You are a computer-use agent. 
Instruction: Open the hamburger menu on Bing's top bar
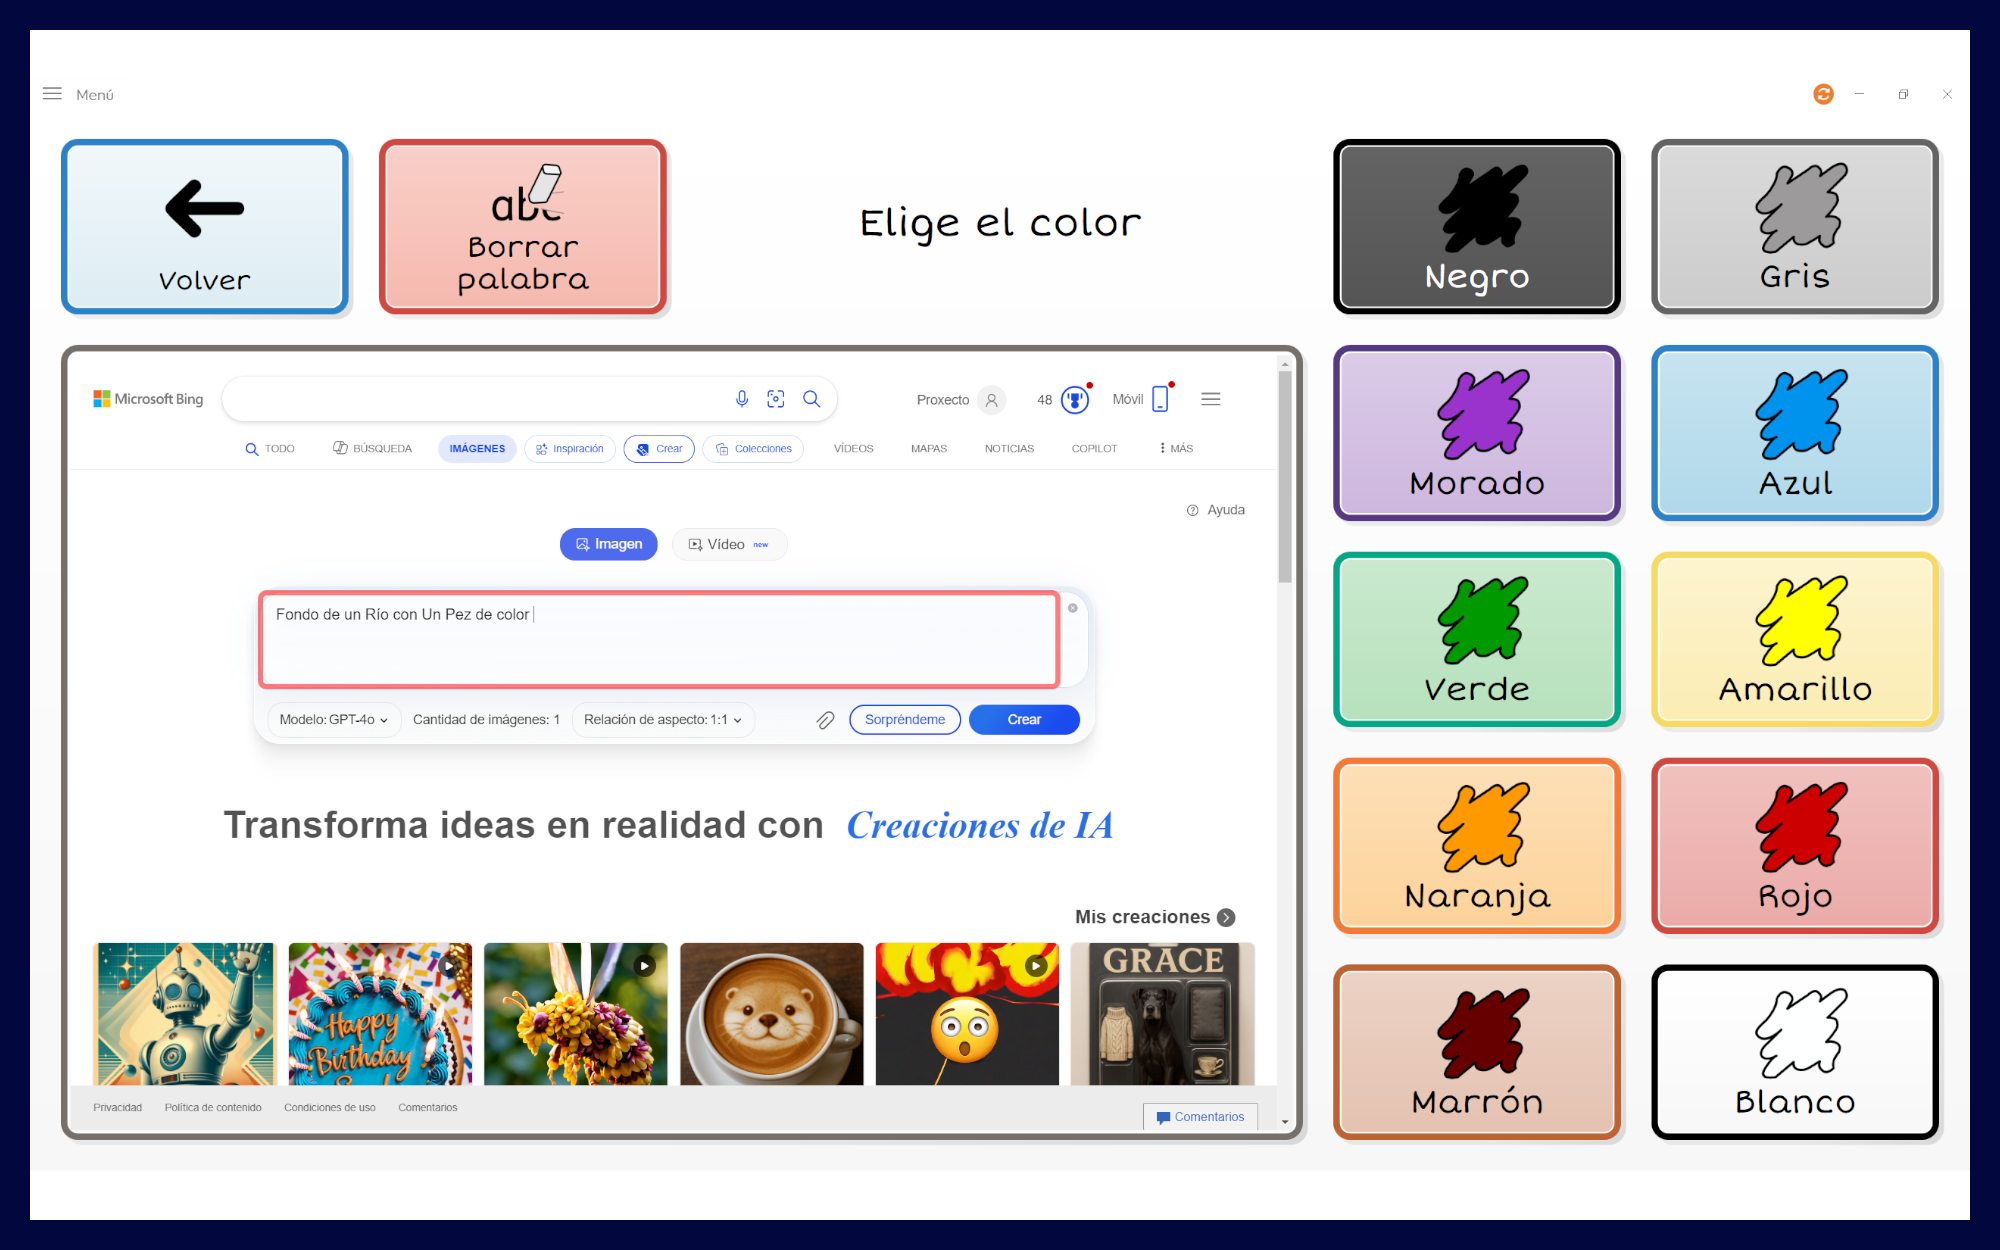[x=1210, y=398]
